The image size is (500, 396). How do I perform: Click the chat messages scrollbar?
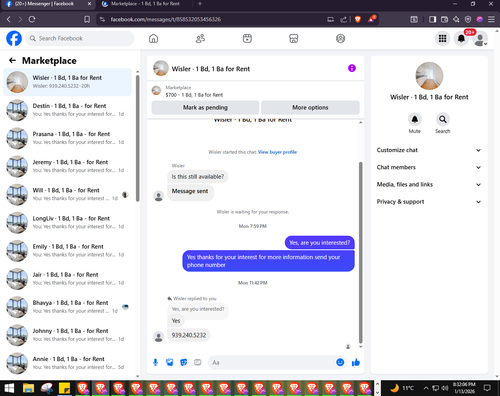[360, 253]
